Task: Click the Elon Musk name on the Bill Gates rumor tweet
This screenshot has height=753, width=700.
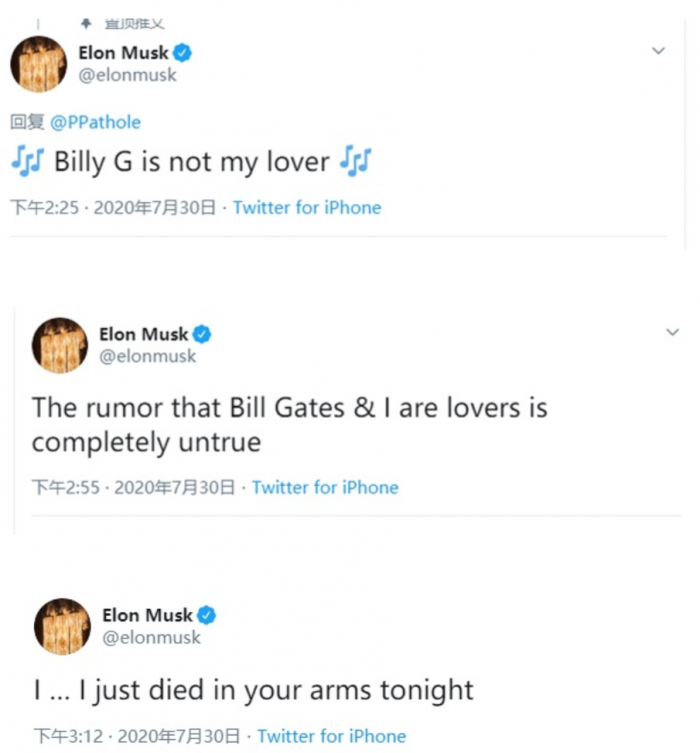Action: 143,334
